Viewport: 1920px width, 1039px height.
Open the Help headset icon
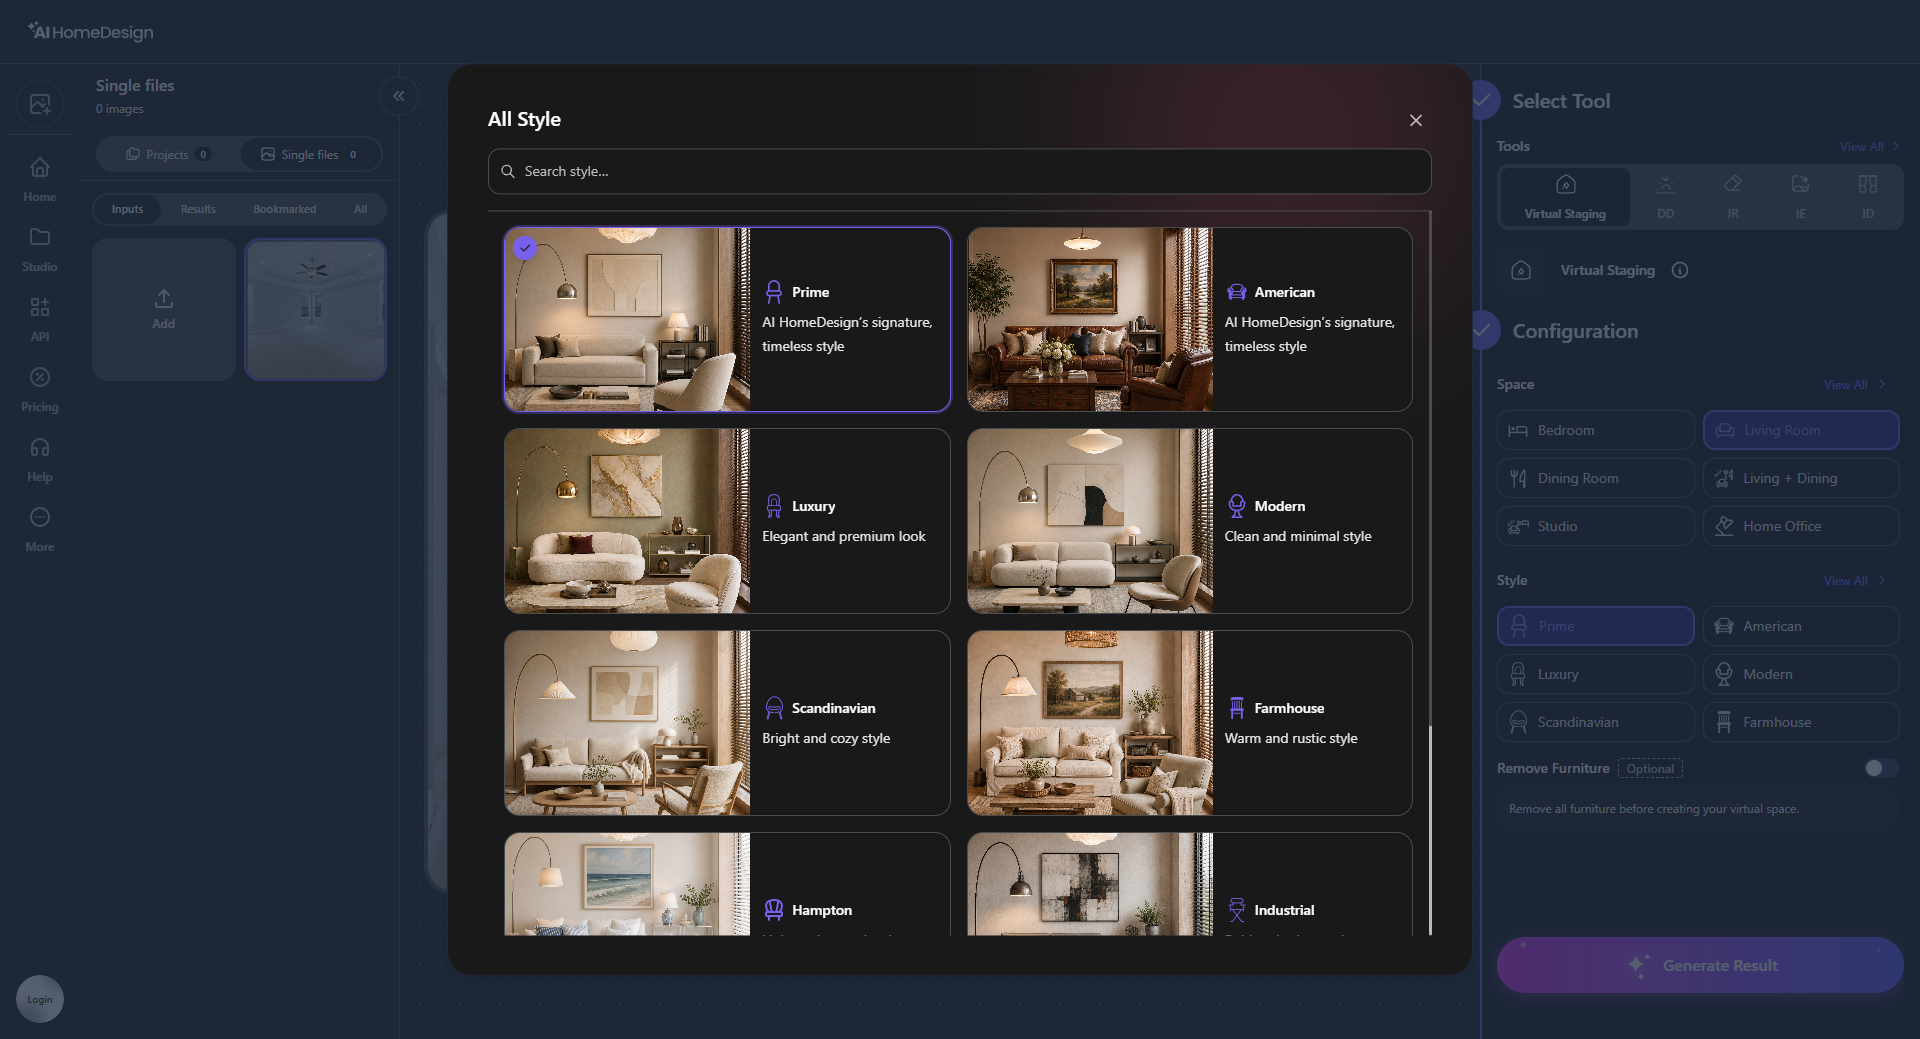pyautogui.click(x=39, y=447)
